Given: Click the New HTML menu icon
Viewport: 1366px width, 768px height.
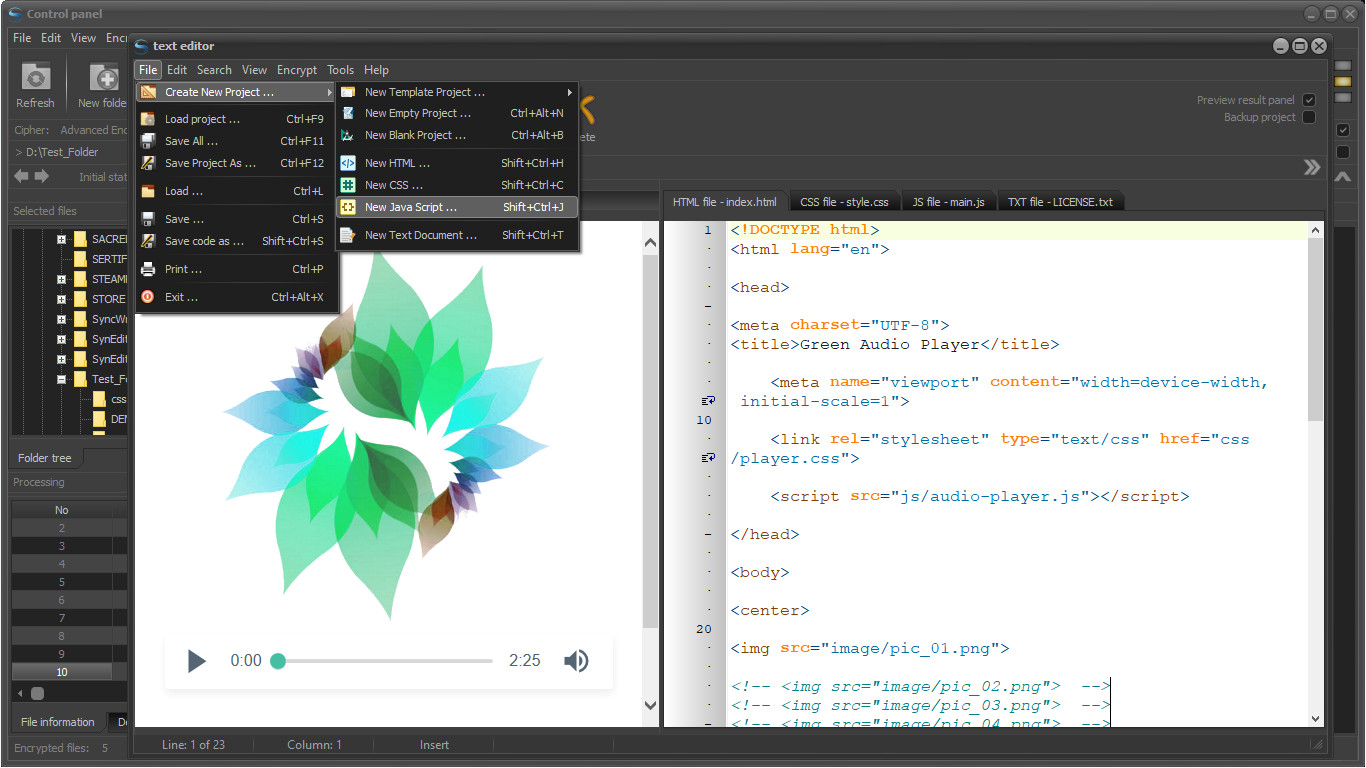Looking at the screenshot, I should (x=348, y=163).
